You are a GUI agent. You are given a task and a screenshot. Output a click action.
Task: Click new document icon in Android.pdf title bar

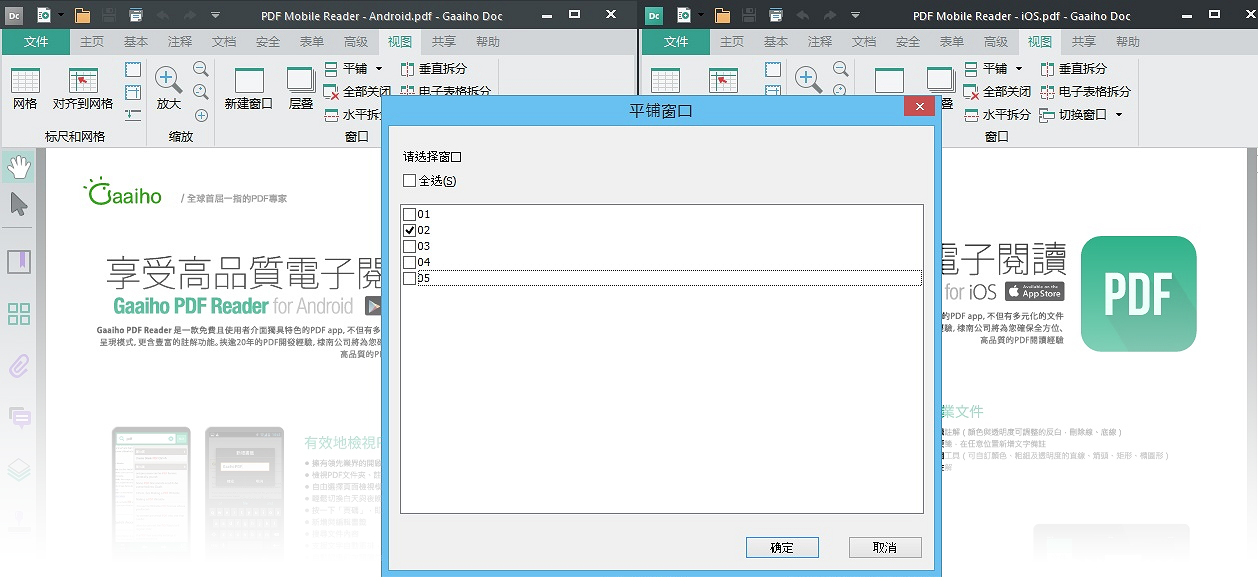44,15
